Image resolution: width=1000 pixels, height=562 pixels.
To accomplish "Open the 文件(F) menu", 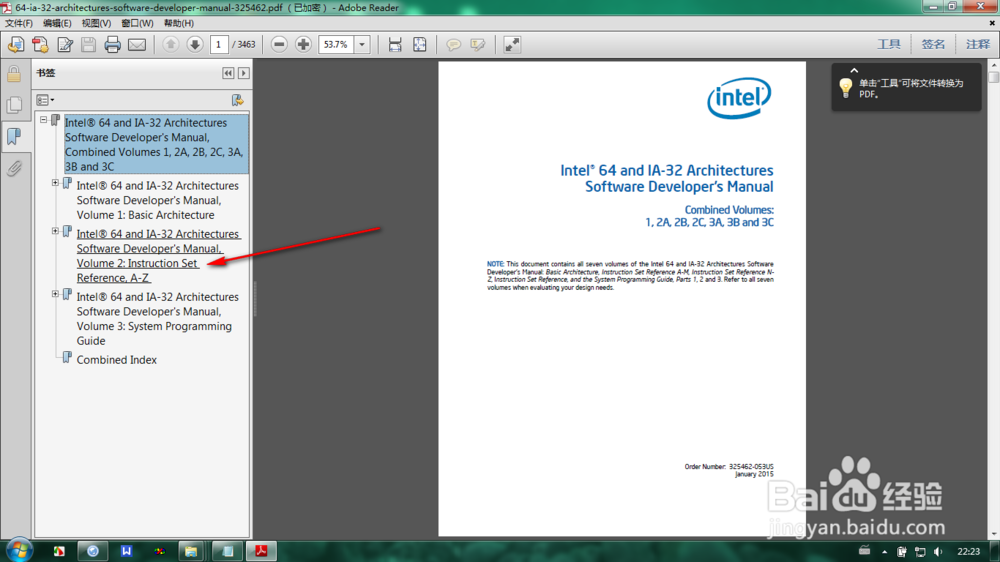I will (19, 23).
